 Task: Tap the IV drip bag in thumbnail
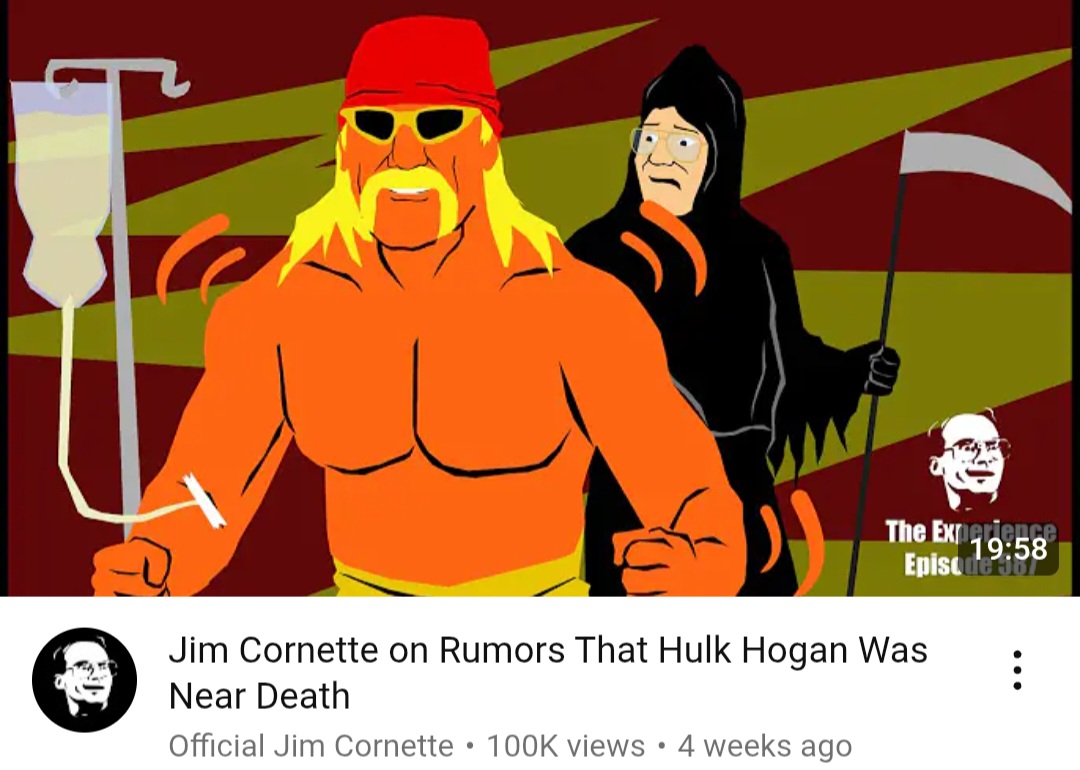tap(62, 193)
